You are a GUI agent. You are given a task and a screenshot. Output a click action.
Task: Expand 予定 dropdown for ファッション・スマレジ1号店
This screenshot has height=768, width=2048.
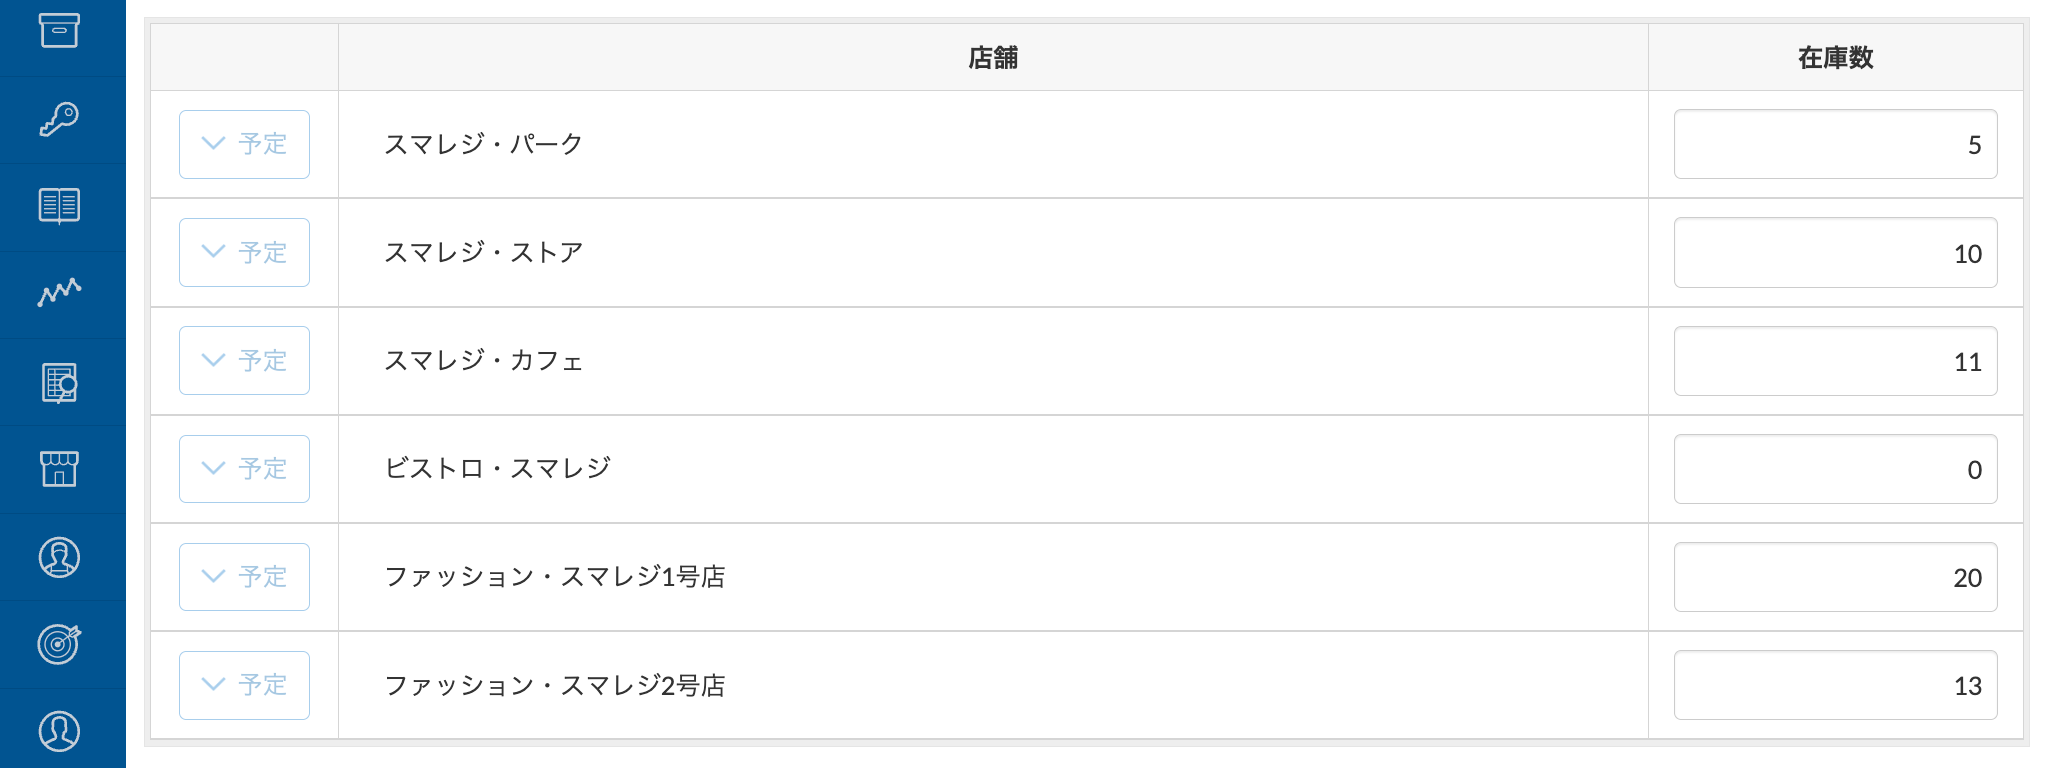(244, 576)
